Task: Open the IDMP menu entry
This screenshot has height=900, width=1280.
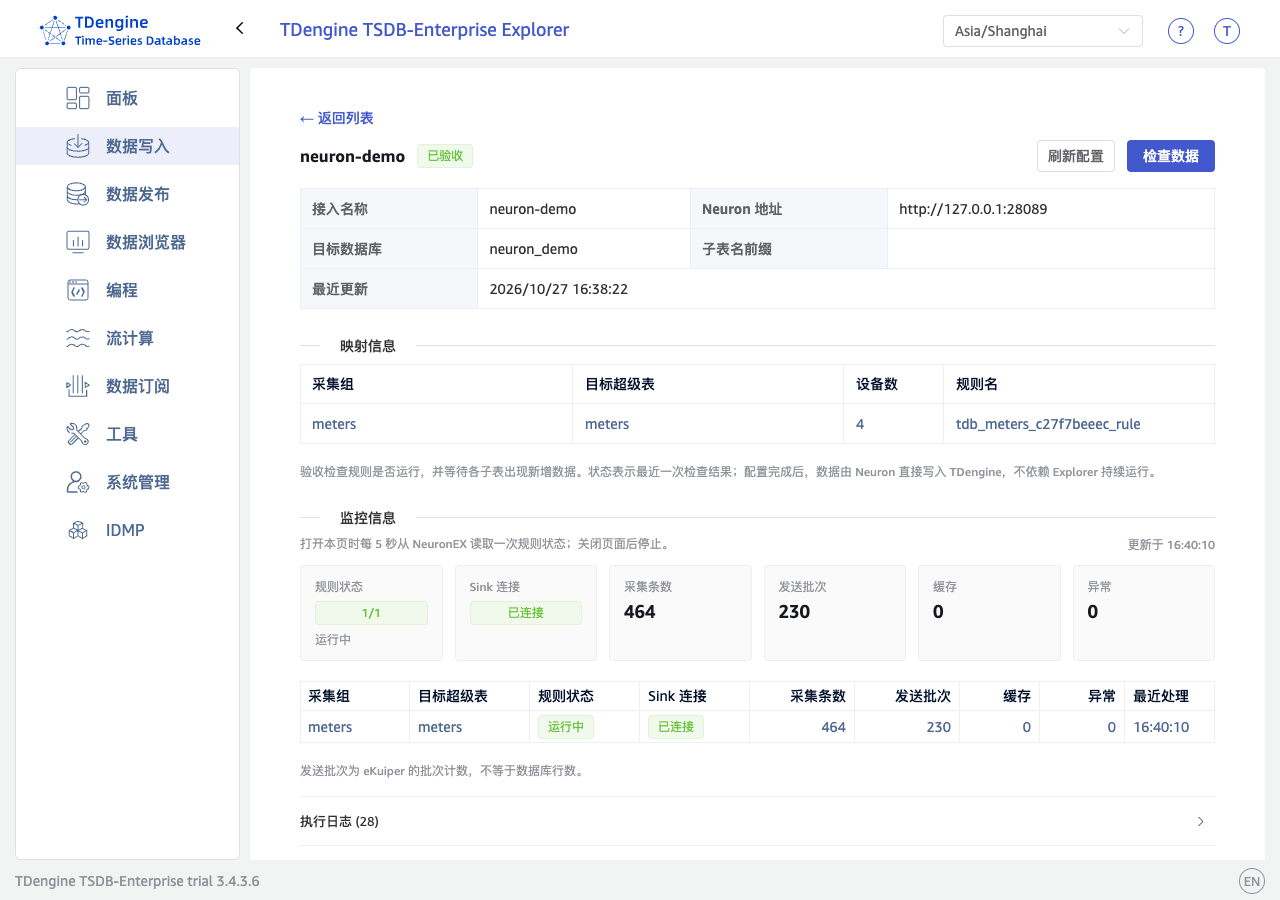Action: coord(126,530)
